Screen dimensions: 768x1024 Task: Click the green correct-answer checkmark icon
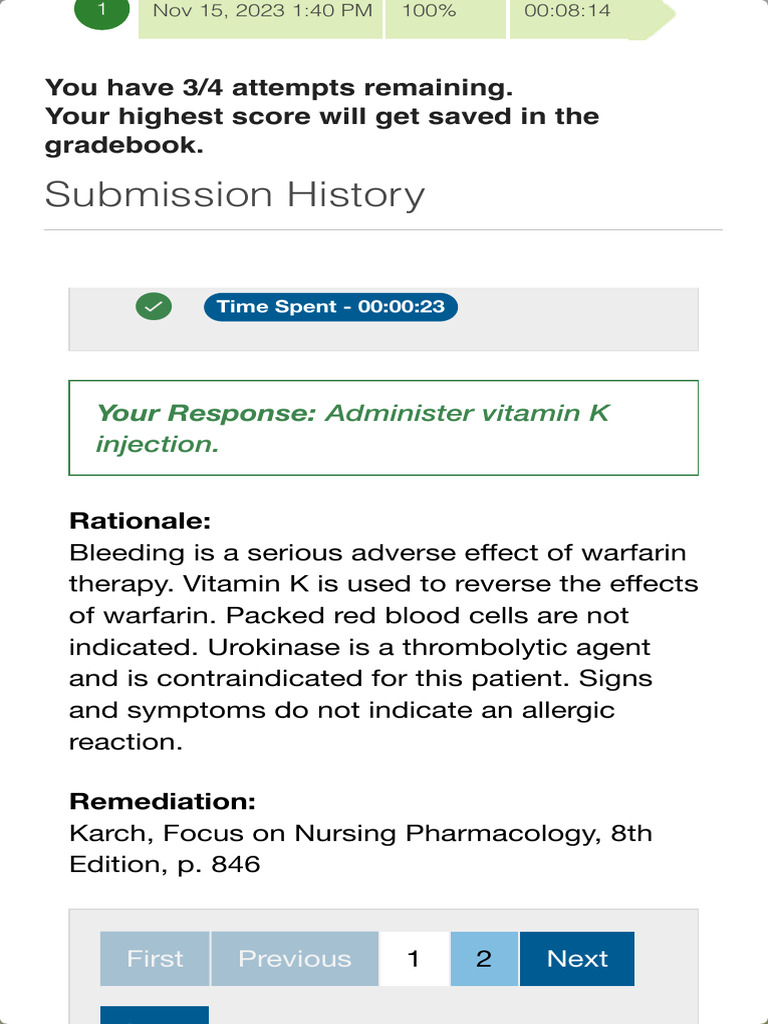153,306
